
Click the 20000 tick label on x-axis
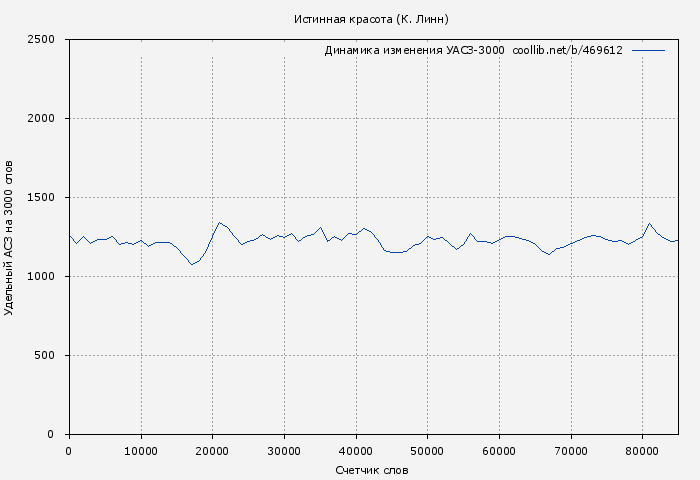click(x=212, y=451)
